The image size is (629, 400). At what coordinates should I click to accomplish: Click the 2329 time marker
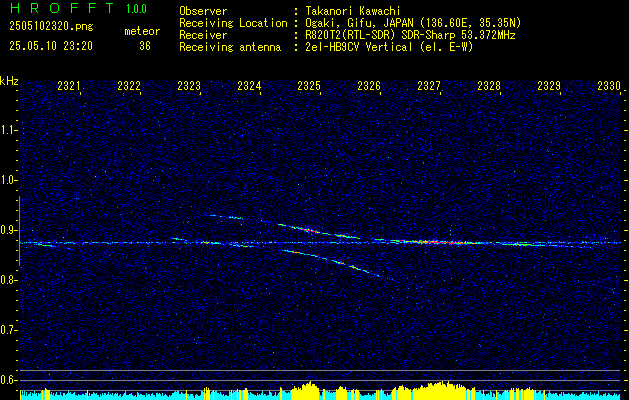tap(549, 86)
